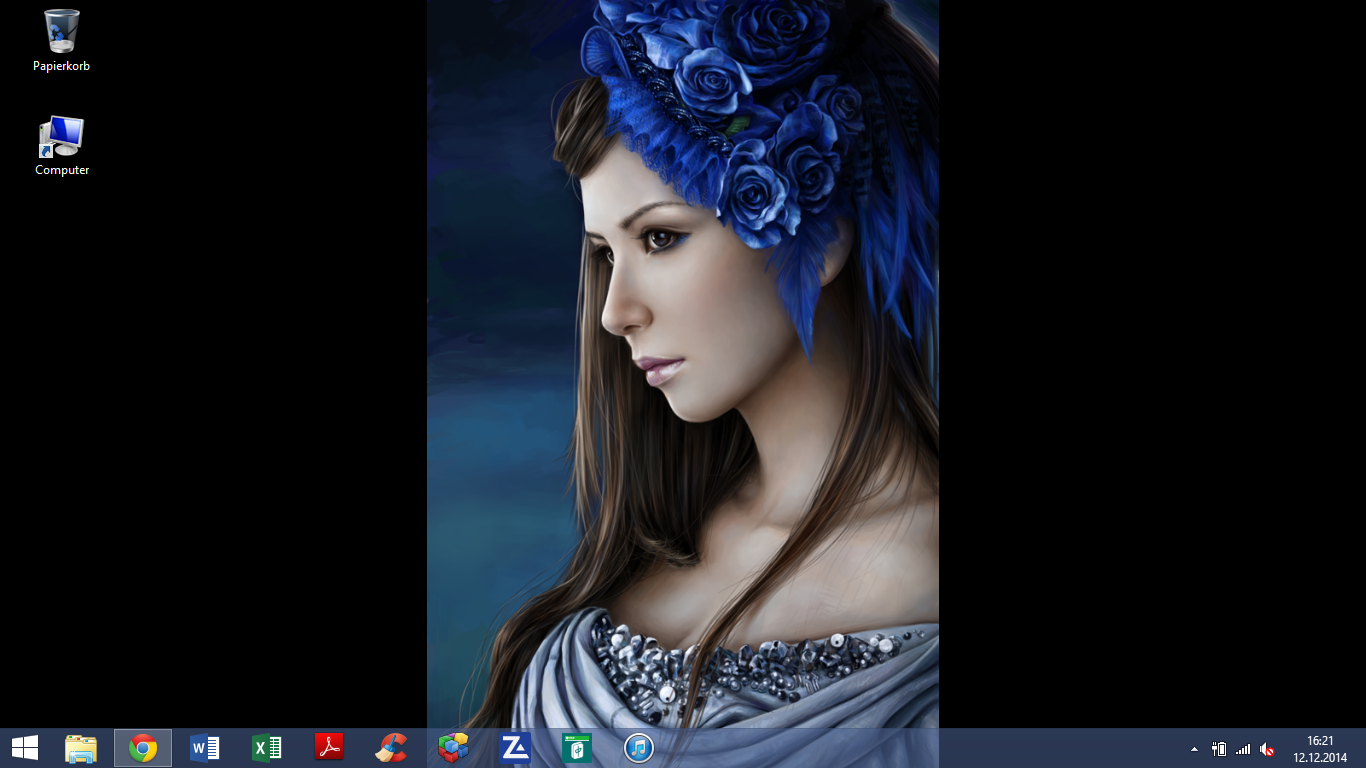The image size is (1366, 768).
Task: Open the clock showing 16:21
Action: [1320, 748]
